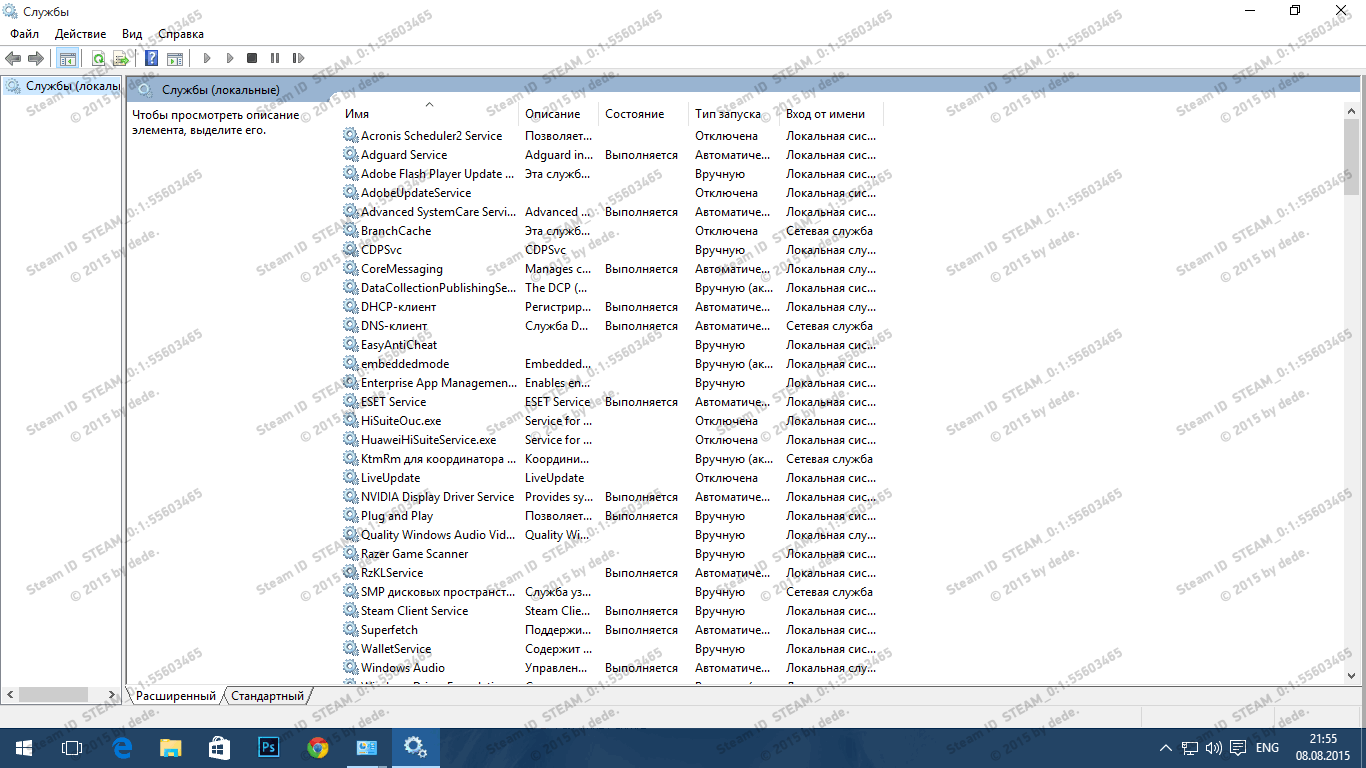Select the embeddedmode service
This screenshot has width=1366, height=768.
point(405,364)
